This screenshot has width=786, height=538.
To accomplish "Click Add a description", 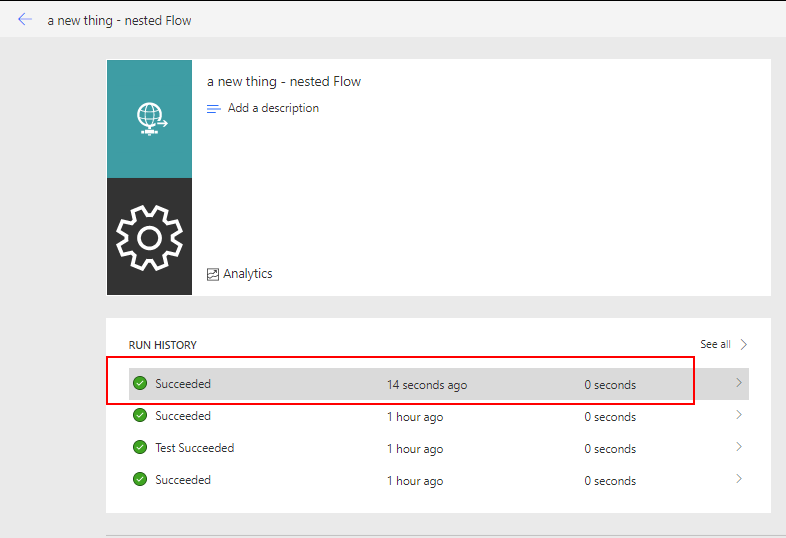I will [273, 108].
